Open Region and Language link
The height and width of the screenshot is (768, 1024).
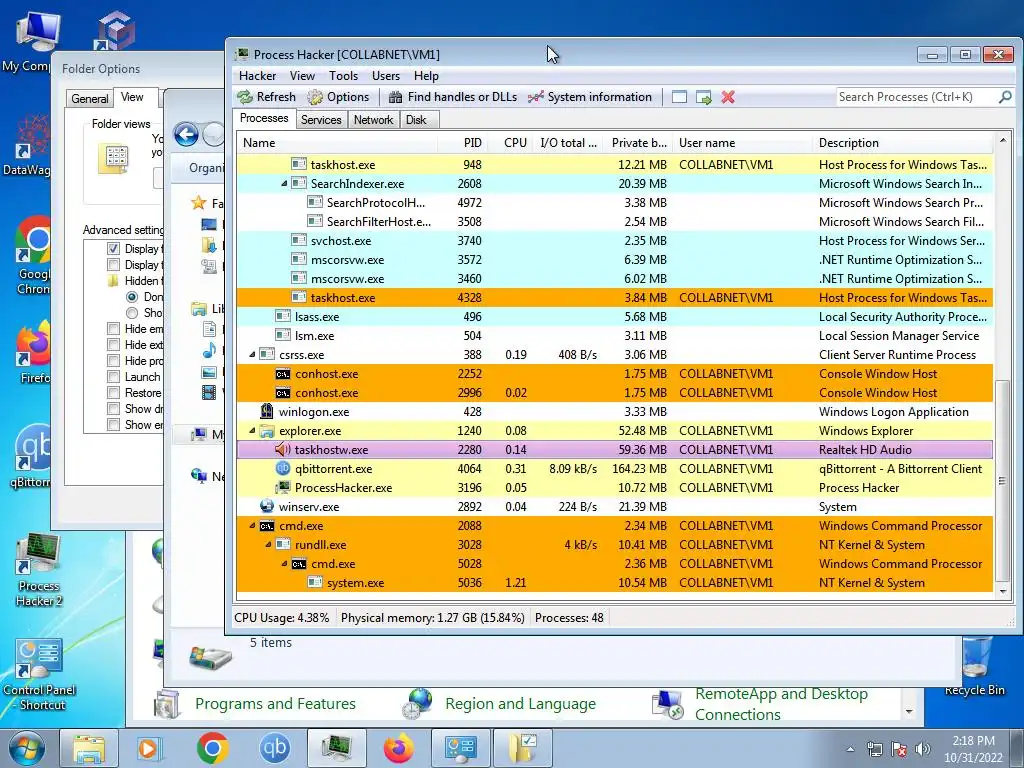(x=520, y=704)
